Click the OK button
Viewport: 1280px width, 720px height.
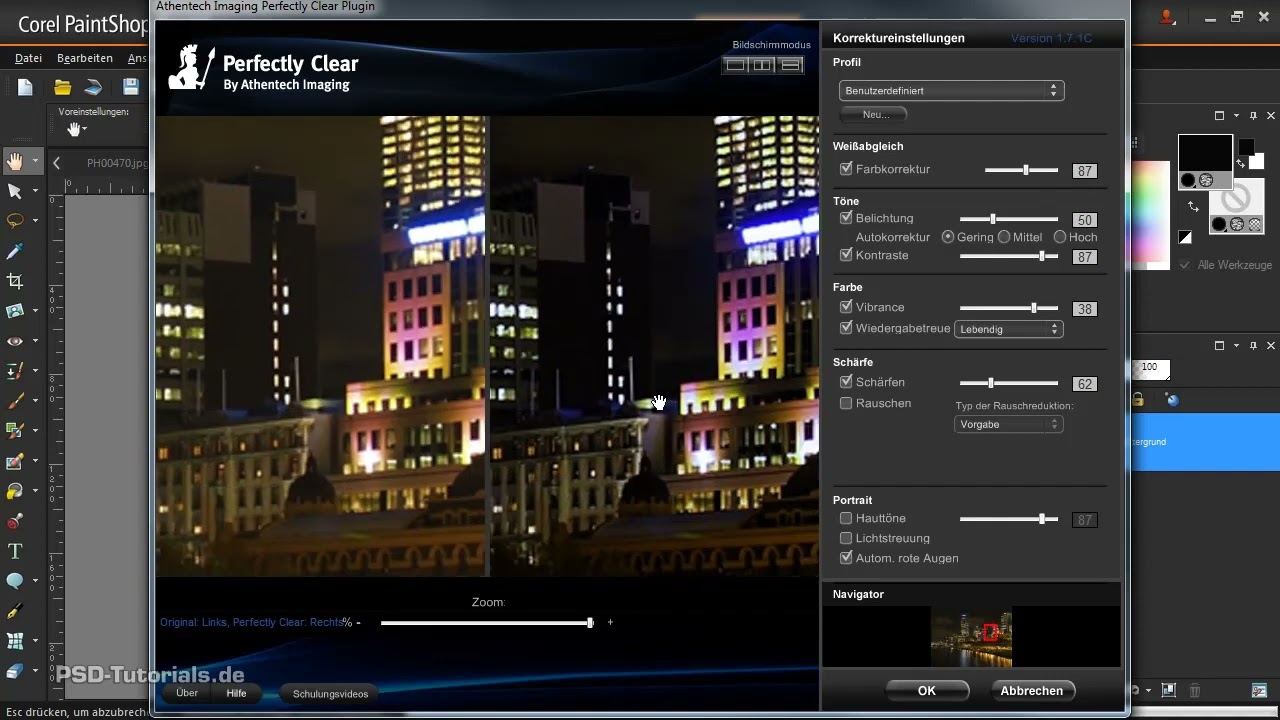pyautogui.click(x=927, y=691)
